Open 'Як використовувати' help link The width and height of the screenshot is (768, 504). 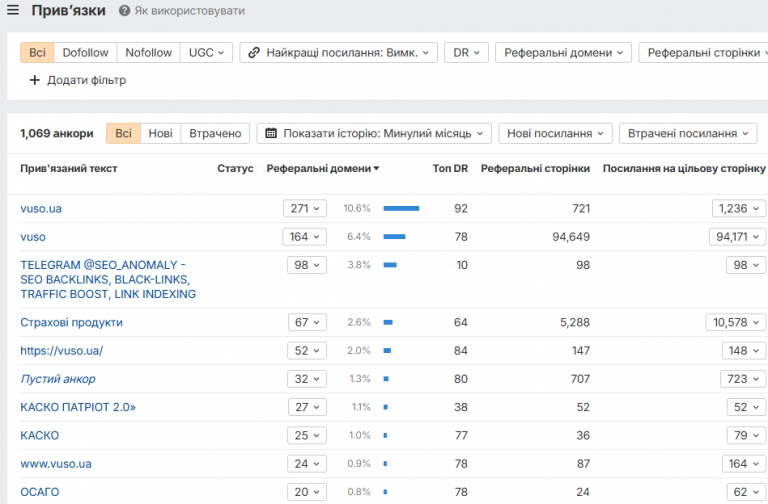click(190, 11)
